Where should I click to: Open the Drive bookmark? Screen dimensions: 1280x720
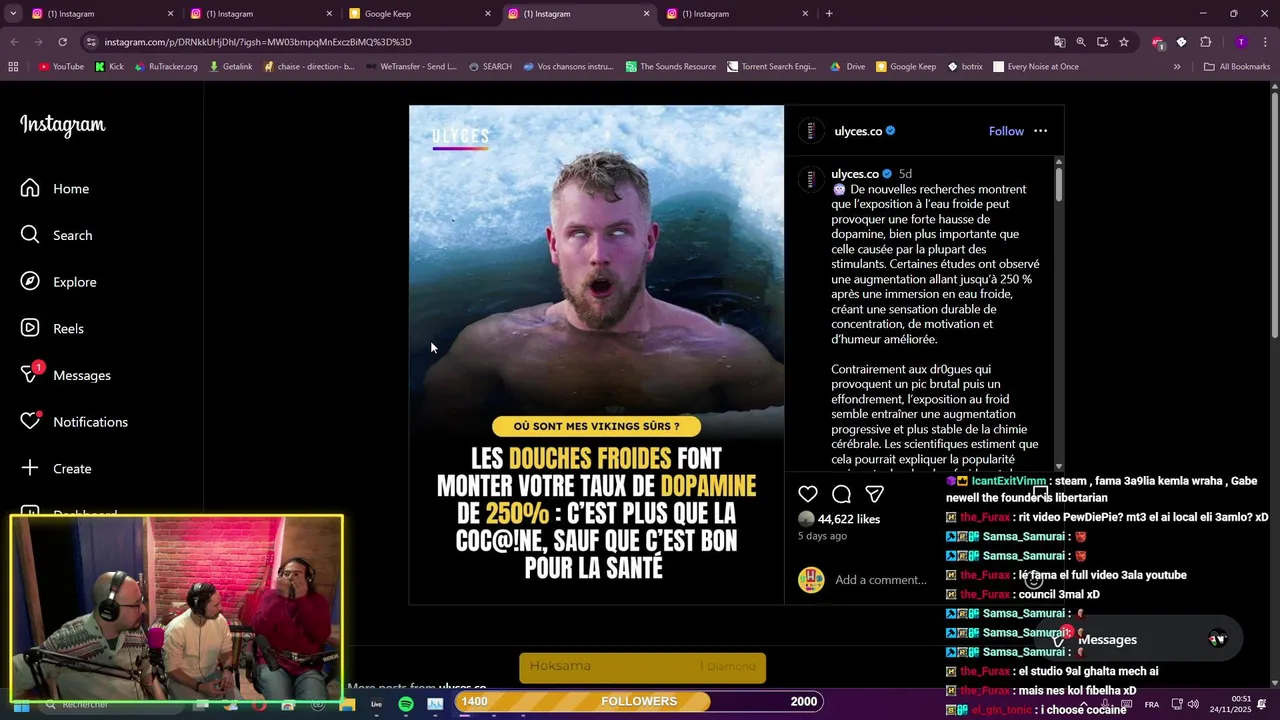[848, 67]
